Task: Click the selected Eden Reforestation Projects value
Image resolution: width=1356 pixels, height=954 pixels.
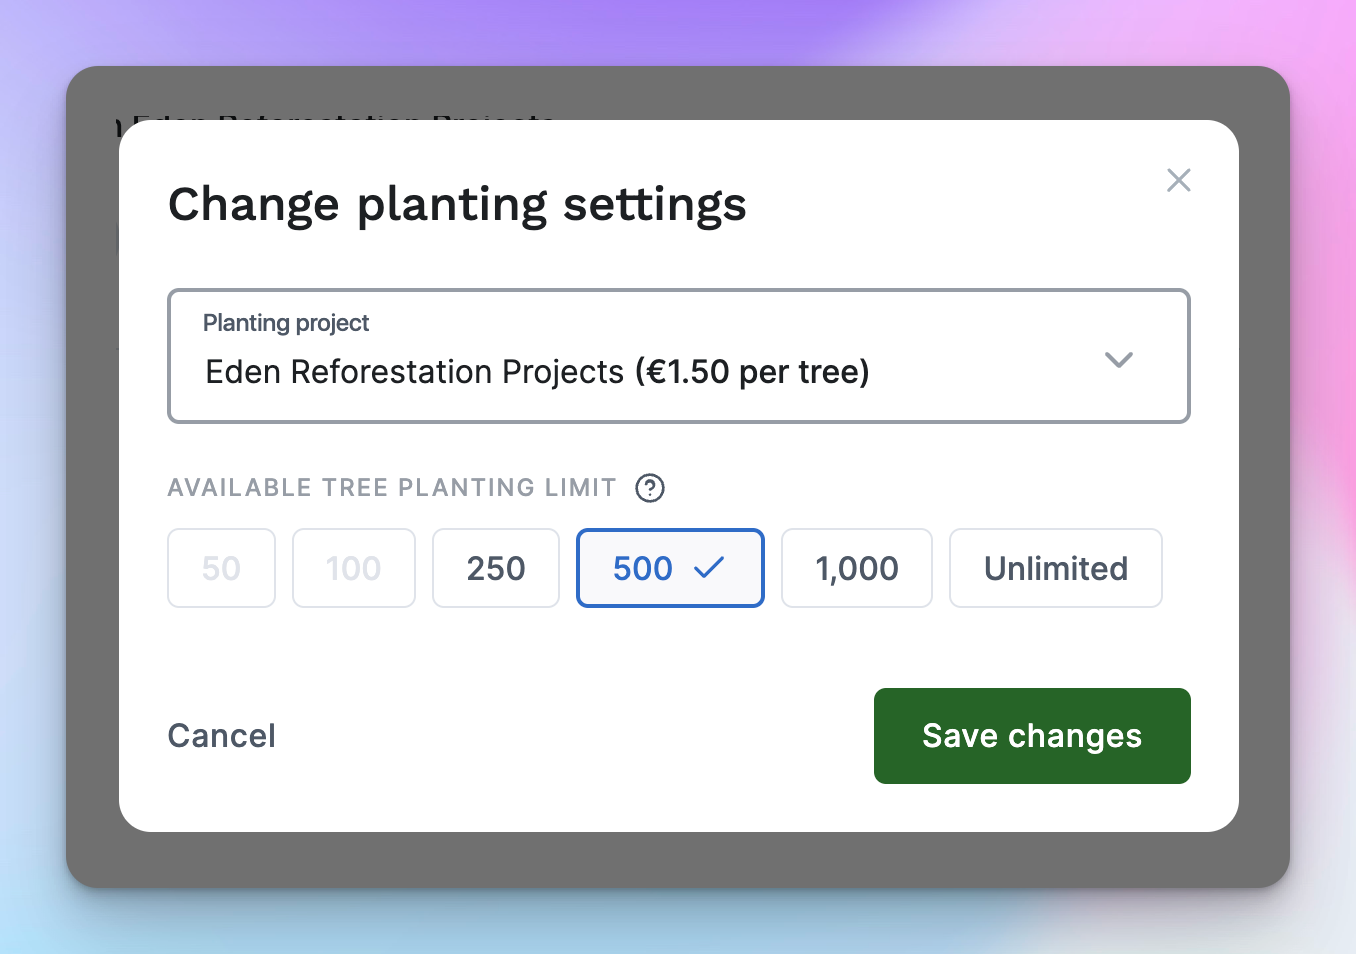Action: (x=414, y=372)
